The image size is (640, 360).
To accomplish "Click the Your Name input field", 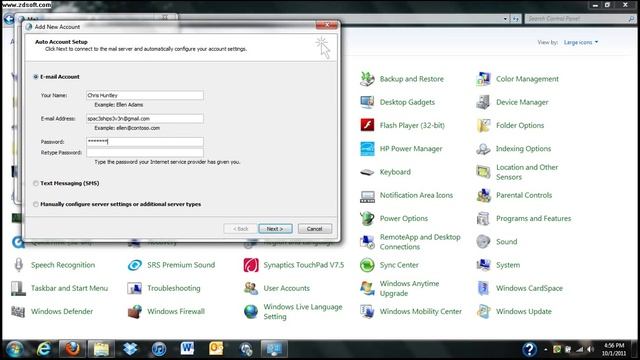I will click(x=145, y=95).
